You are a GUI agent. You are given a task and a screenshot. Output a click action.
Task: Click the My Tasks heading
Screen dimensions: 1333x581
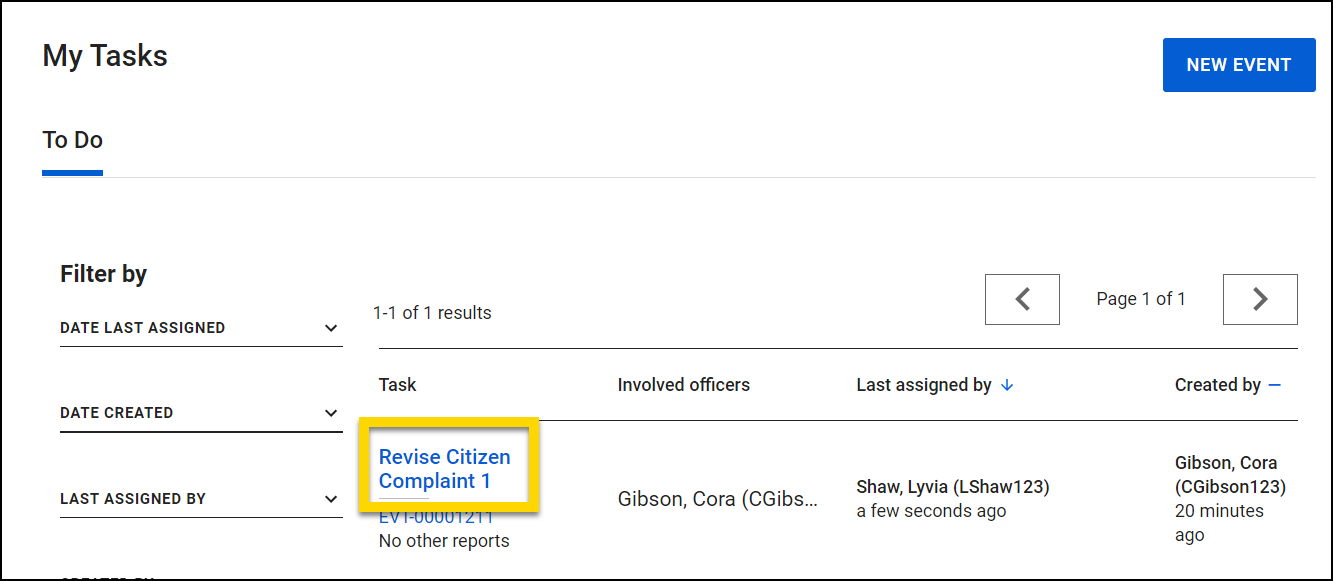[104, 56]
